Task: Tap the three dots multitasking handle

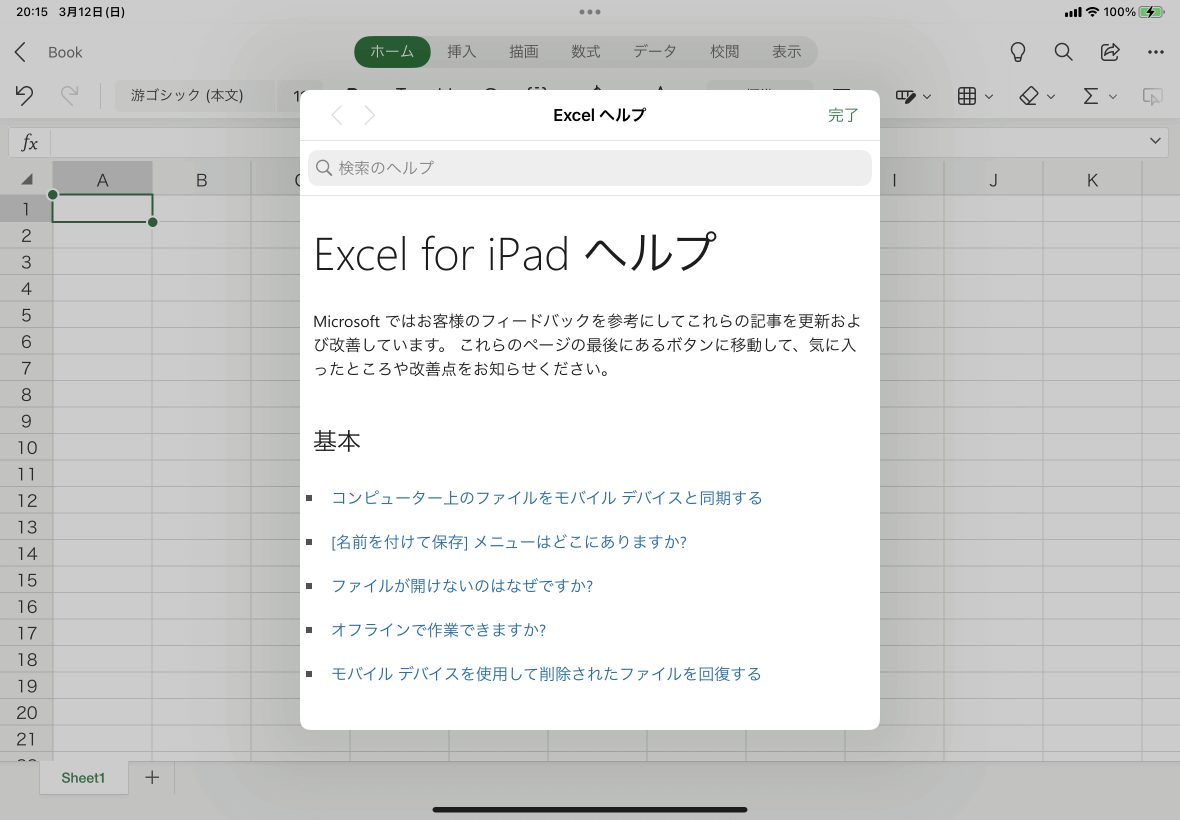Action: (x=590, y=11)
